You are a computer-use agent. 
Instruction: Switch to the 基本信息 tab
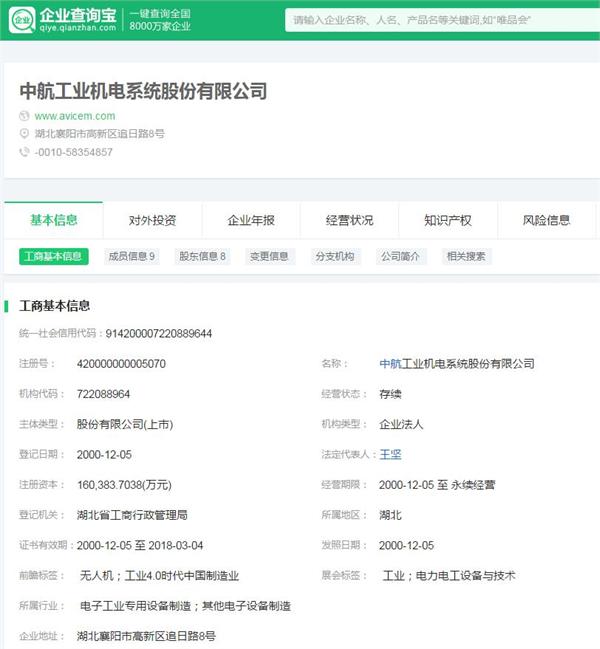[54, 220]
